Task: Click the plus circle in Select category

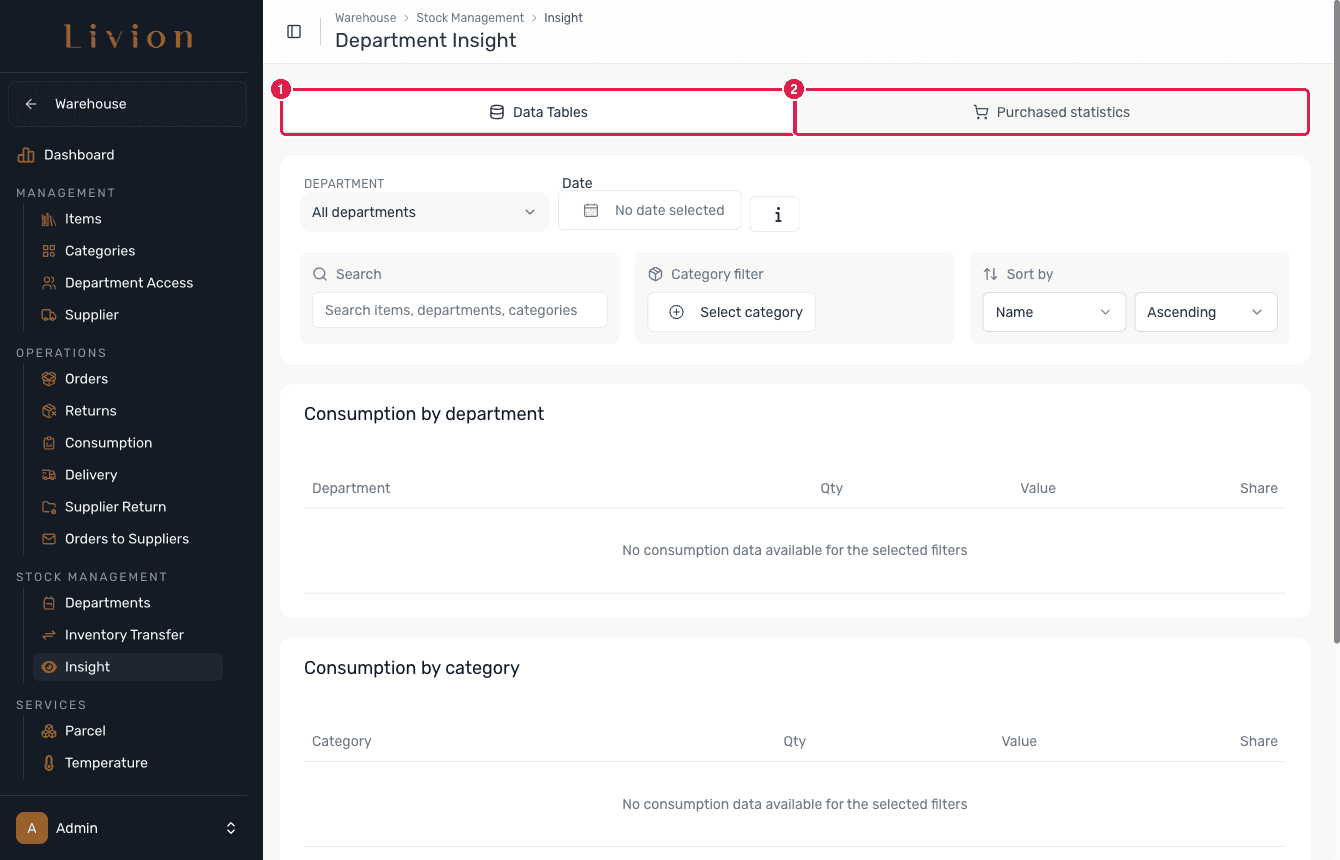Action: (x=676, y=312)
